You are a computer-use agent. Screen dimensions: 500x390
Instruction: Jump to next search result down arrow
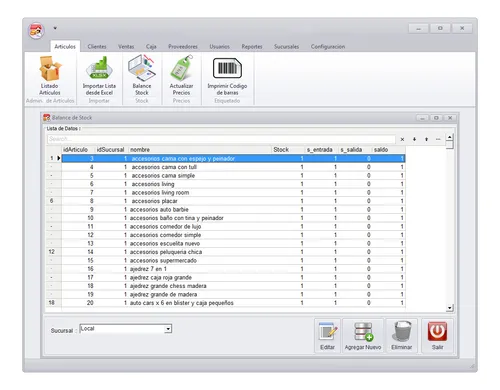(414, 139)
